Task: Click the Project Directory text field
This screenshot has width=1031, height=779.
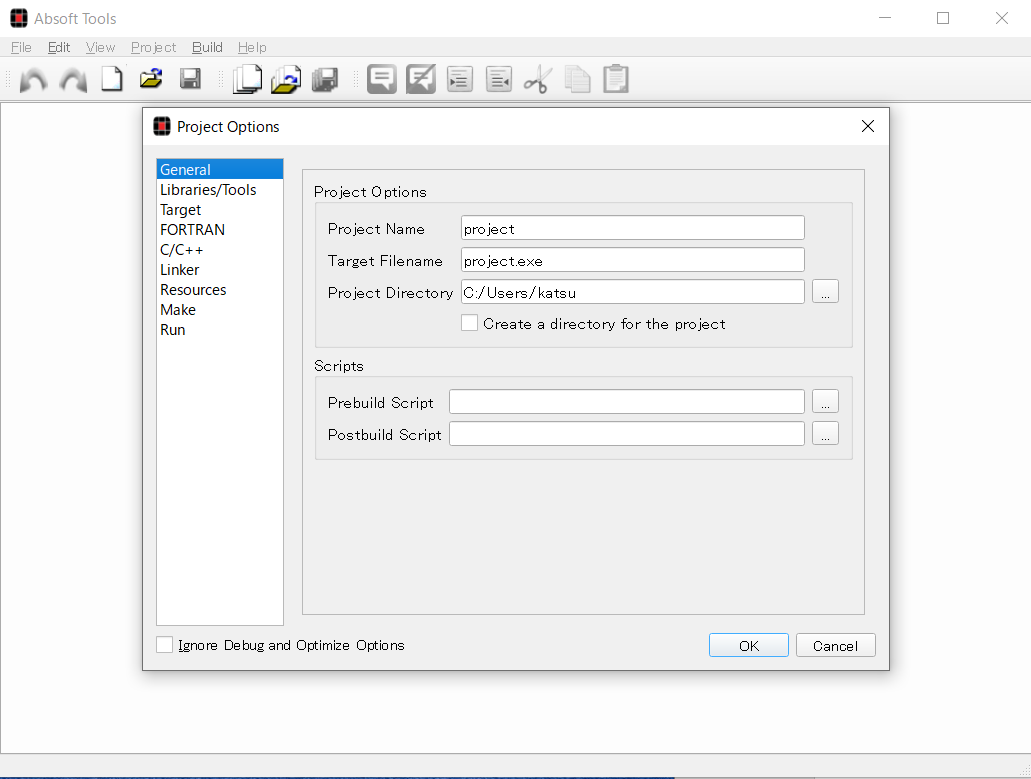Action: pos(633,292)
